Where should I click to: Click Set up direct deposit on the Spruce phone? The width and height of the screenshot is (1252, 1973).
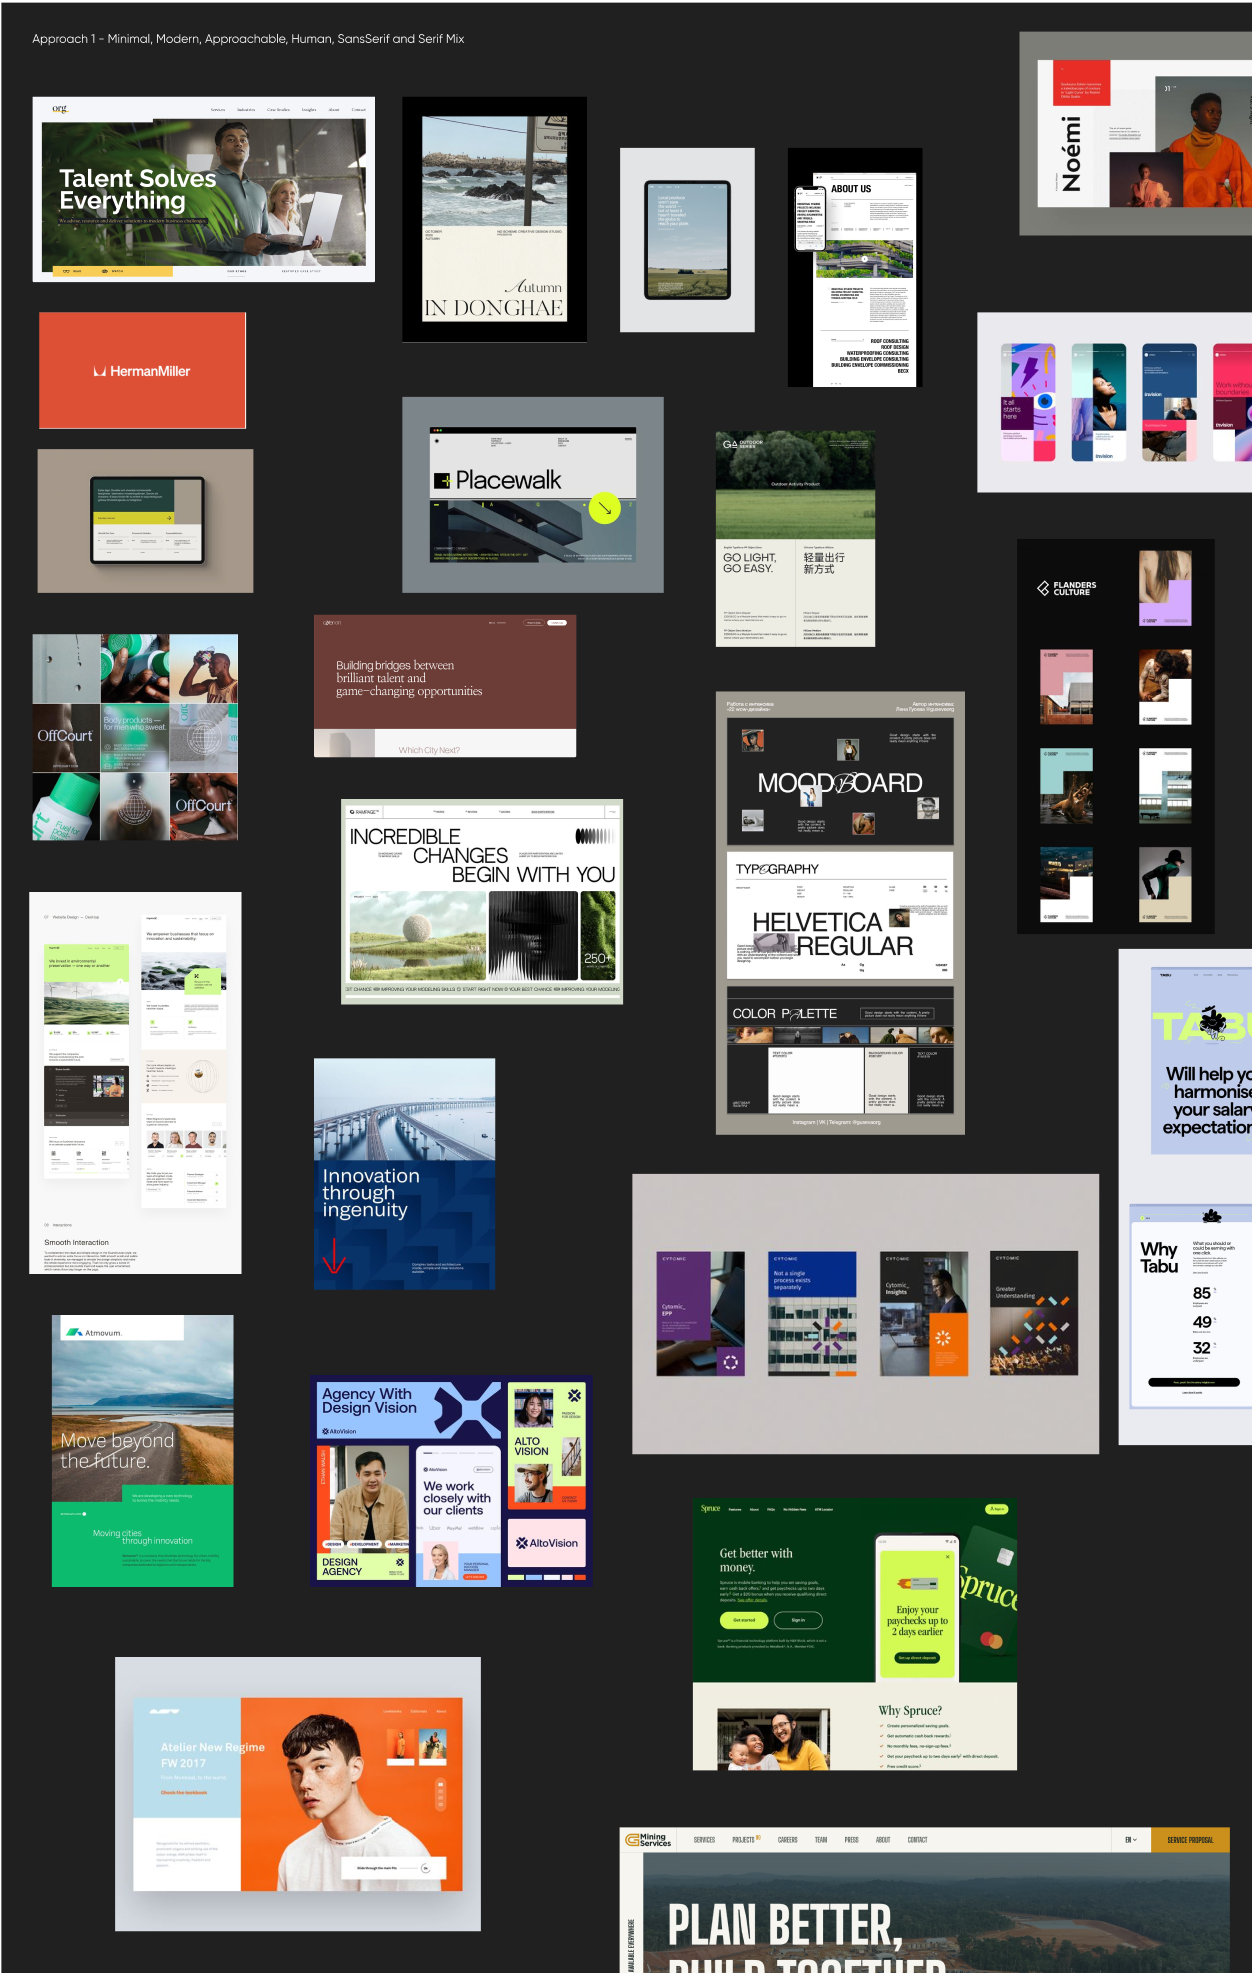(917, 1658)
